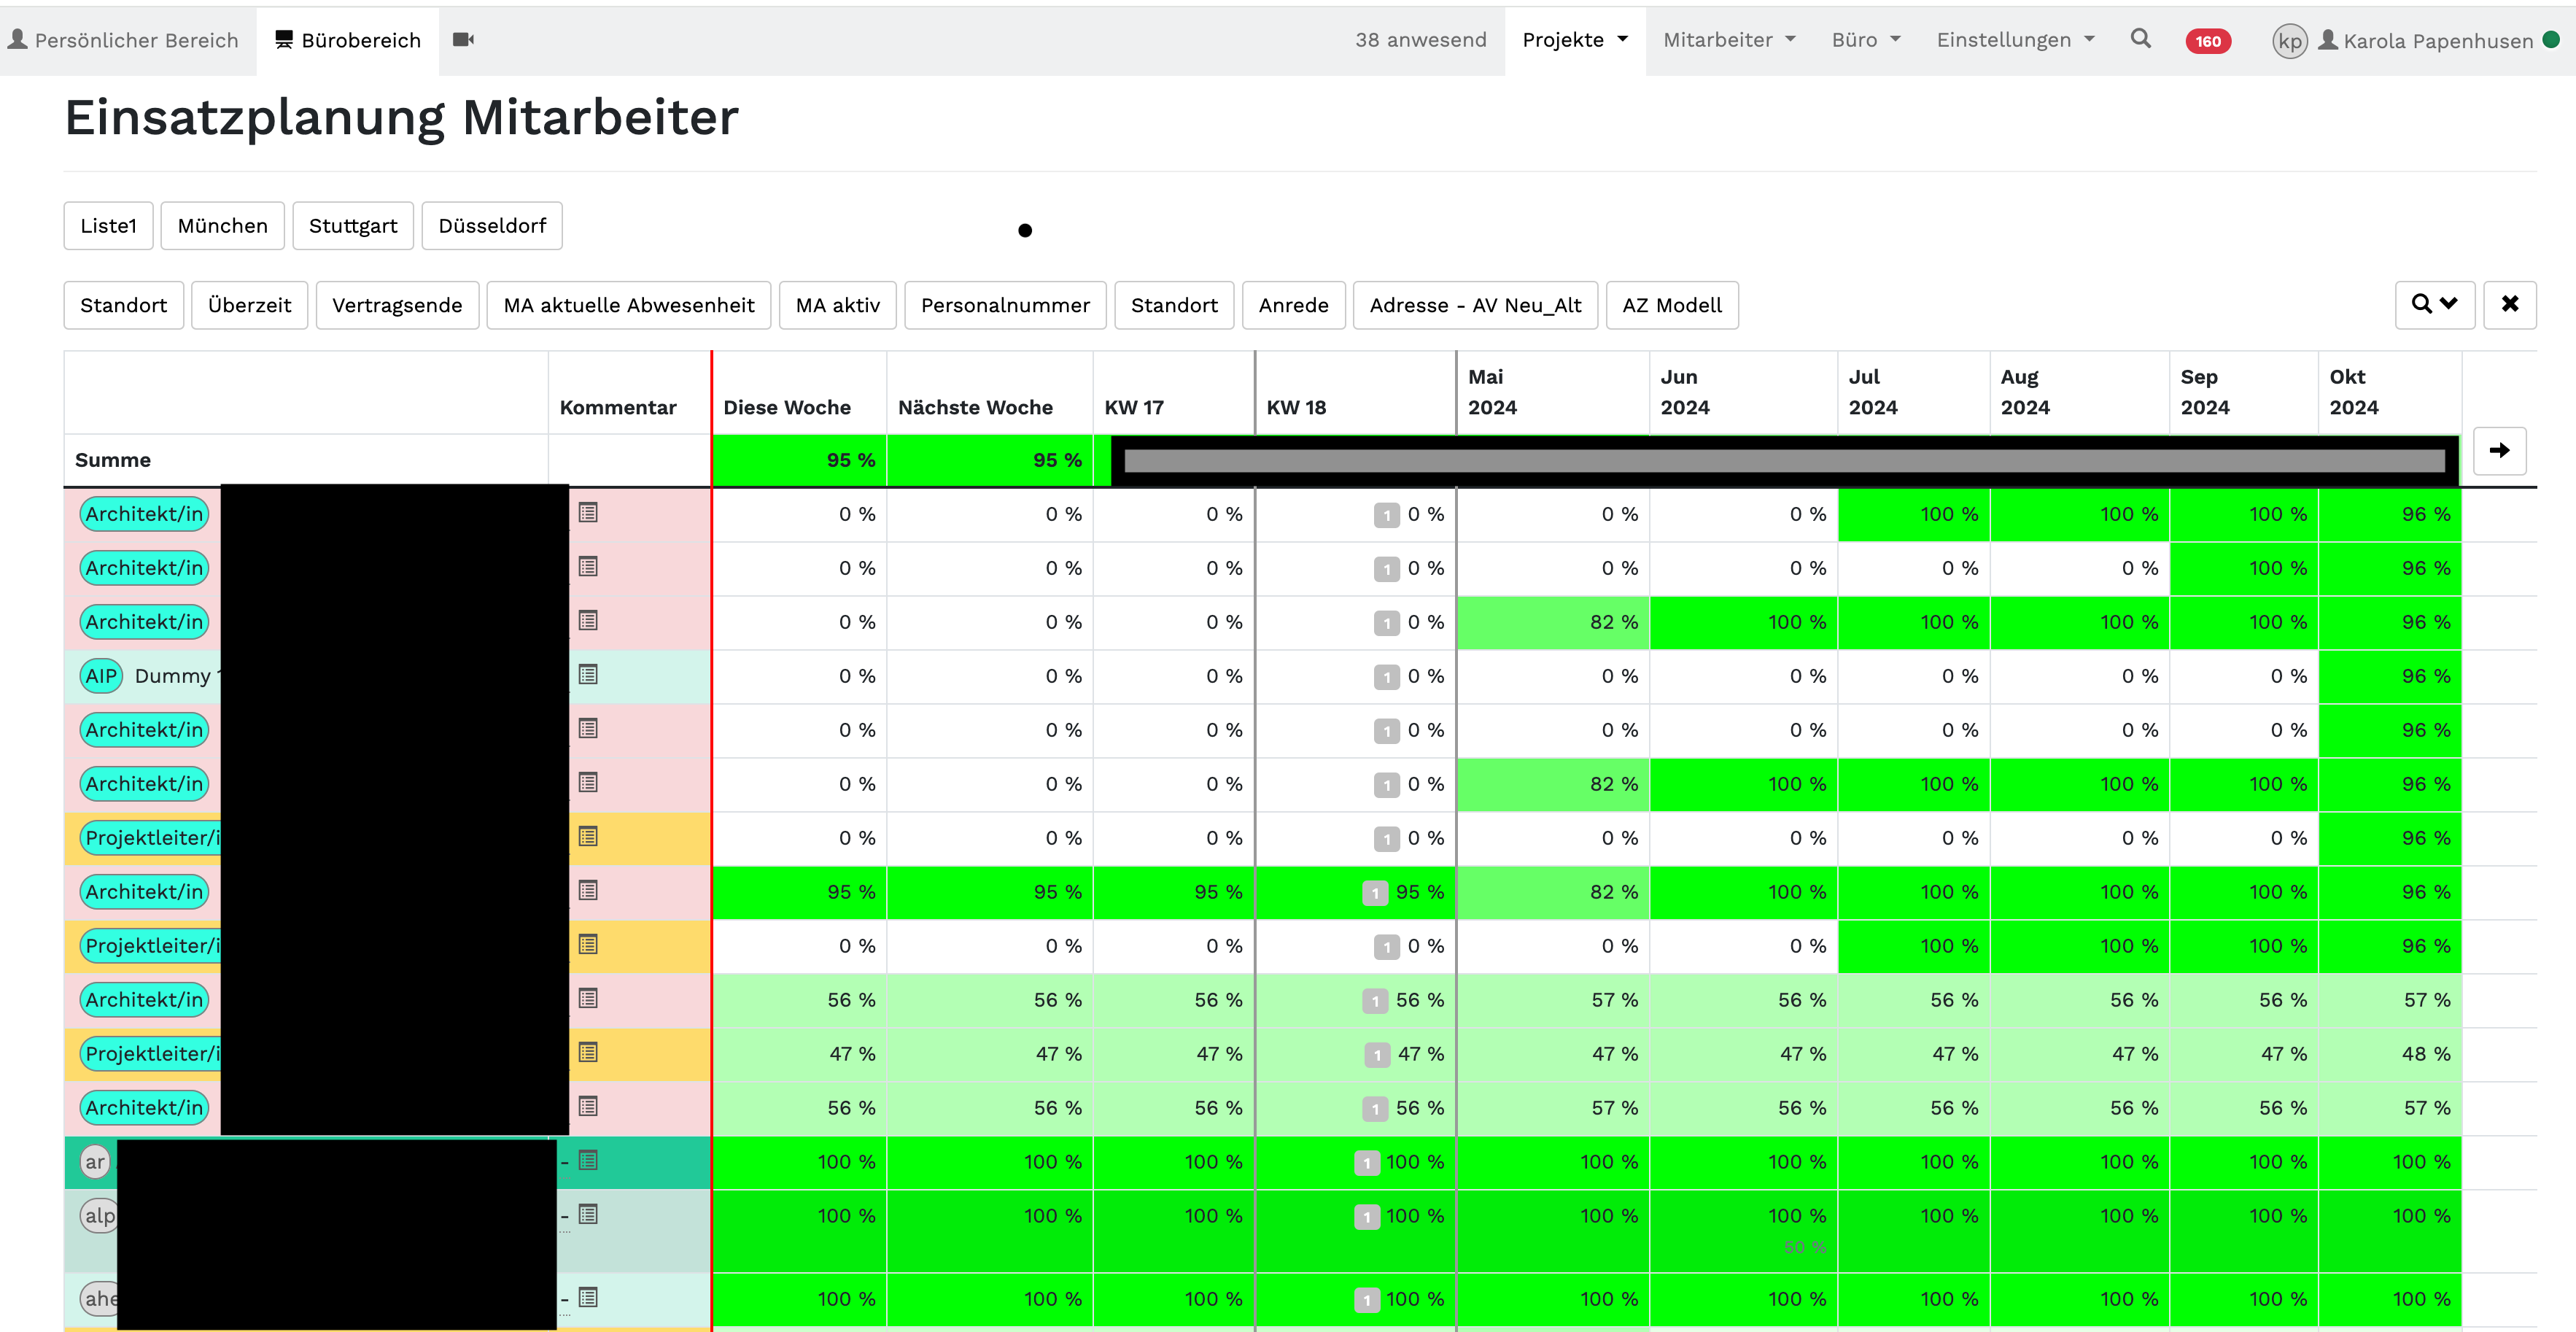This screenshot has width=2576, height=1332.
Task: Open the comment icon in the last Architekt/in row
Action: (588, 1107)
